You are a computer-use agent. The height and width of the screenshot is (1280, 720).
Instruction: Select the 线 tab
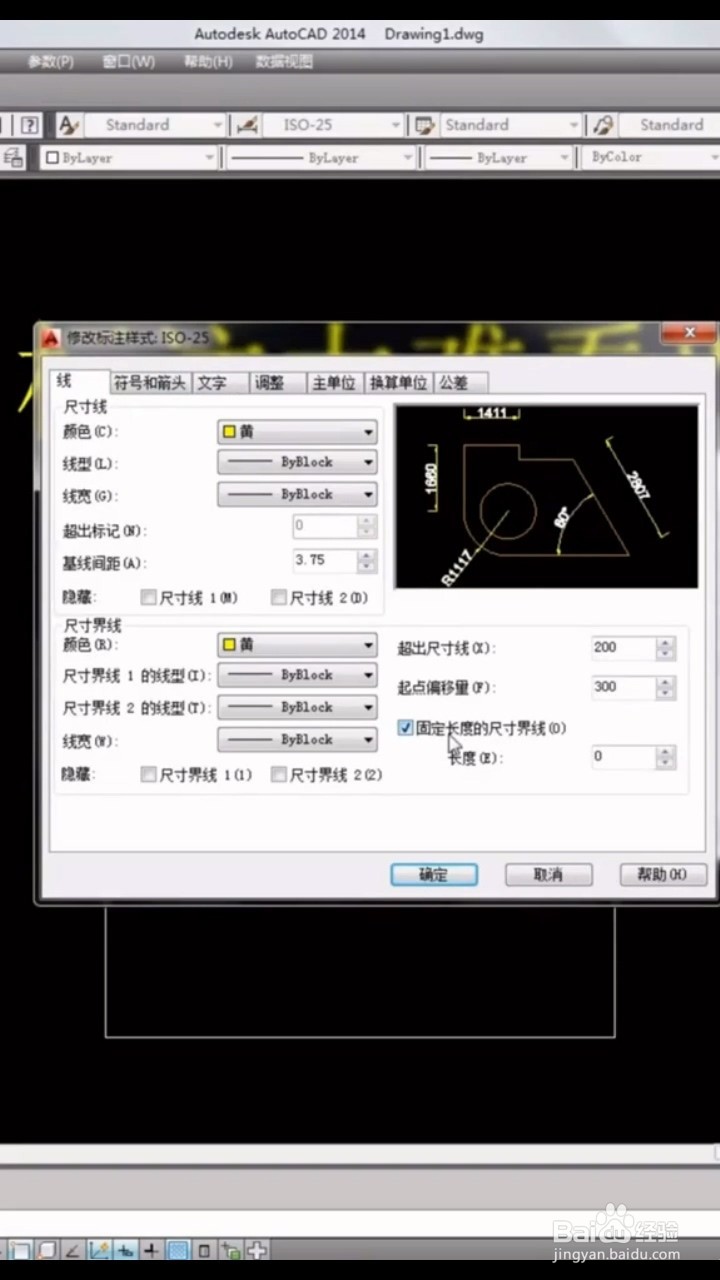click(x=78, y=380)
